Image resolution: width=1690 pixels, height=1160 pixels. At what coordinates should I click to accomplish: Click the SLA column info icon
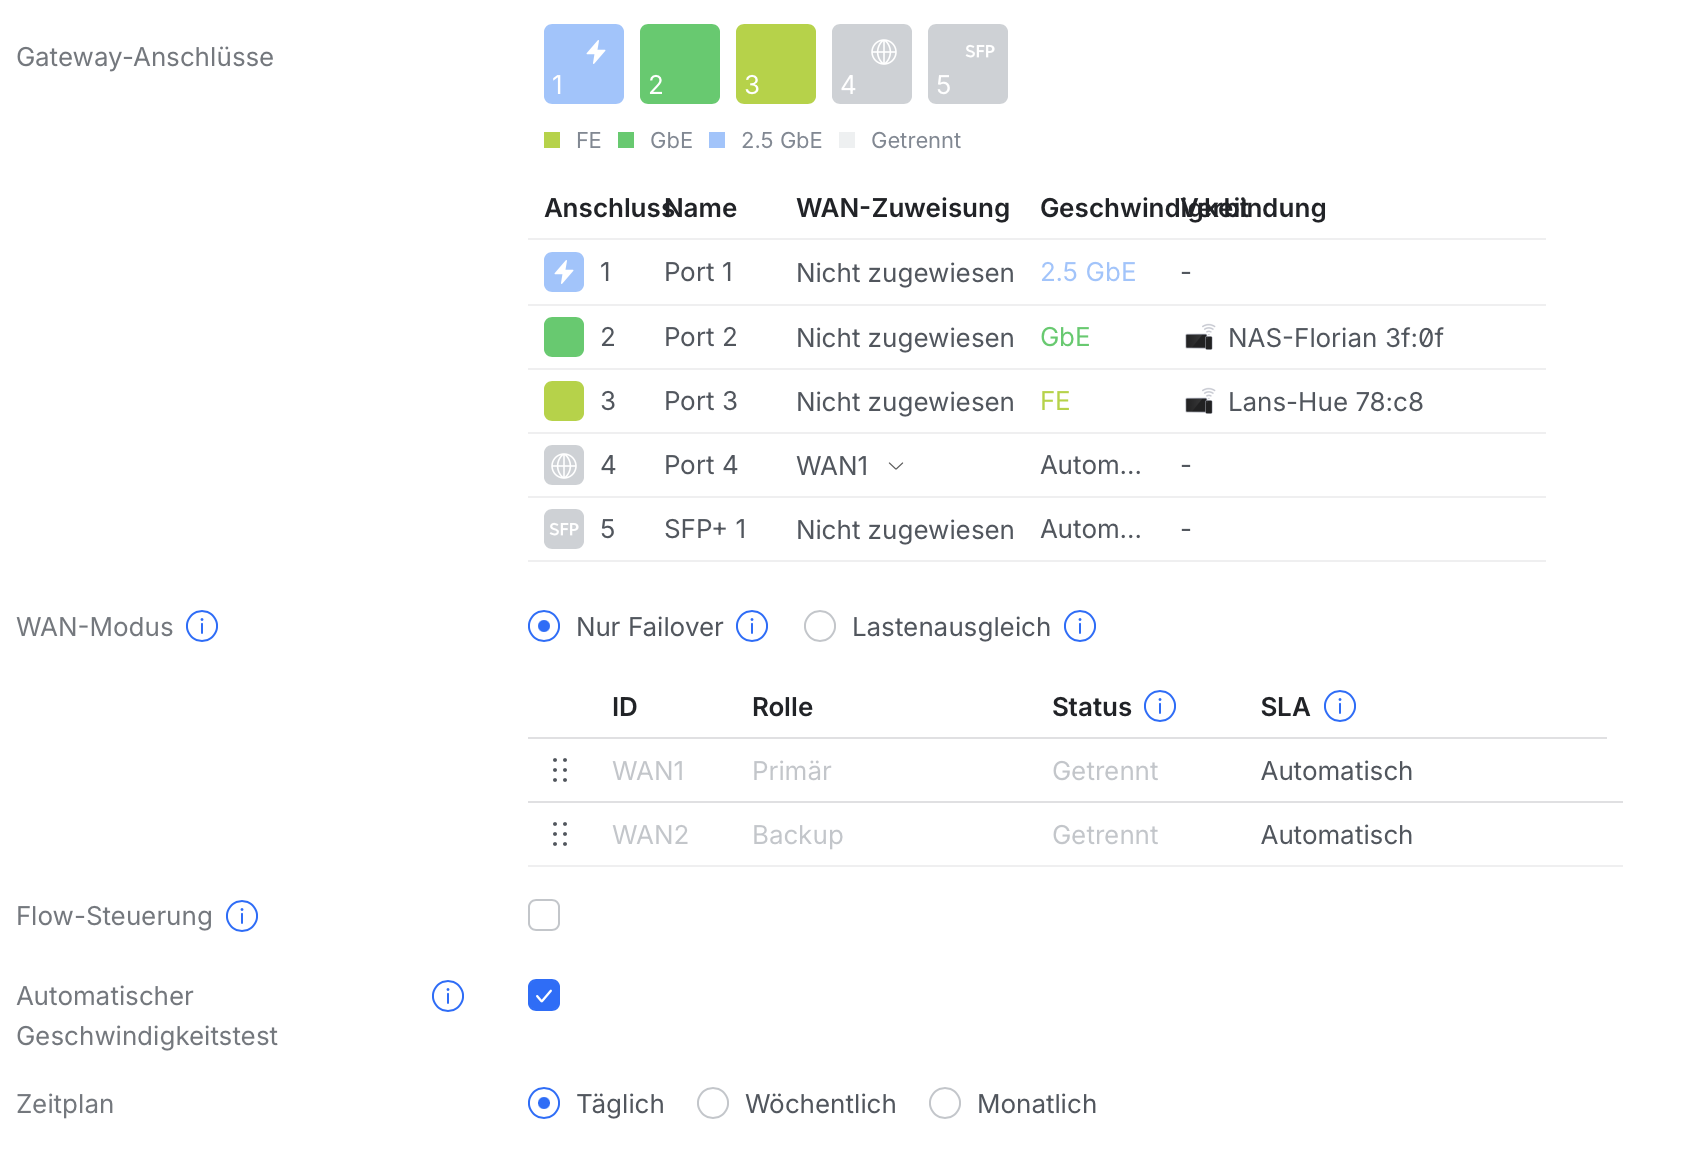(x=1340, y=707)
